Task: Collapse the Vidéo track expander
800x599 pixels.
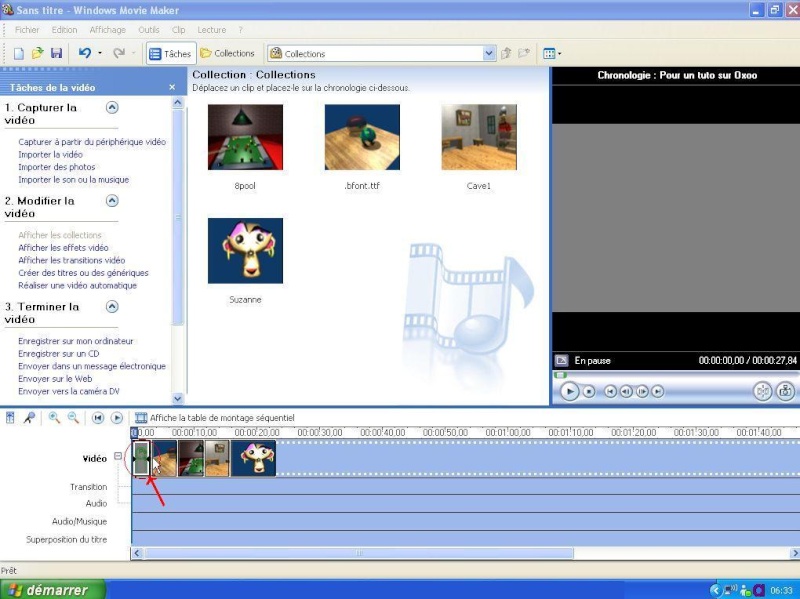Action: tap(118, 456)
